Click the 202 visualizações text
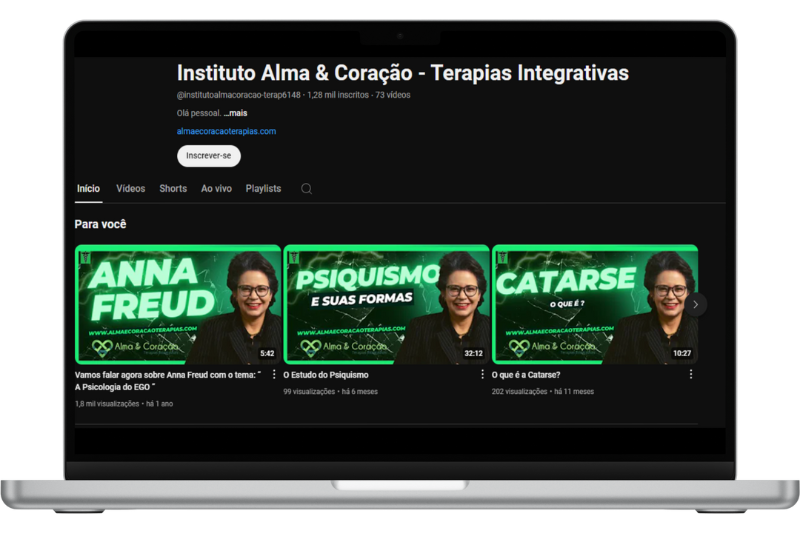 point(519,392)
